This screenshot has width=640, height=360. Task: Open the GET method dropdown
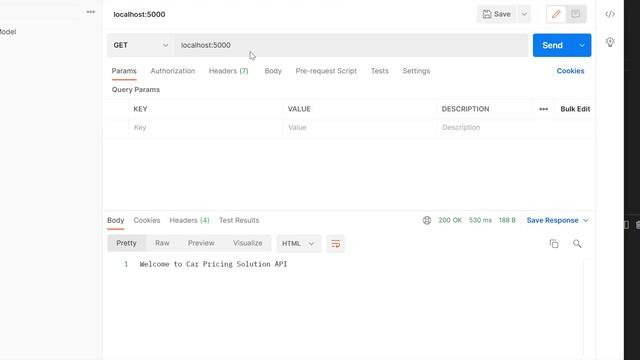(140, 45)
